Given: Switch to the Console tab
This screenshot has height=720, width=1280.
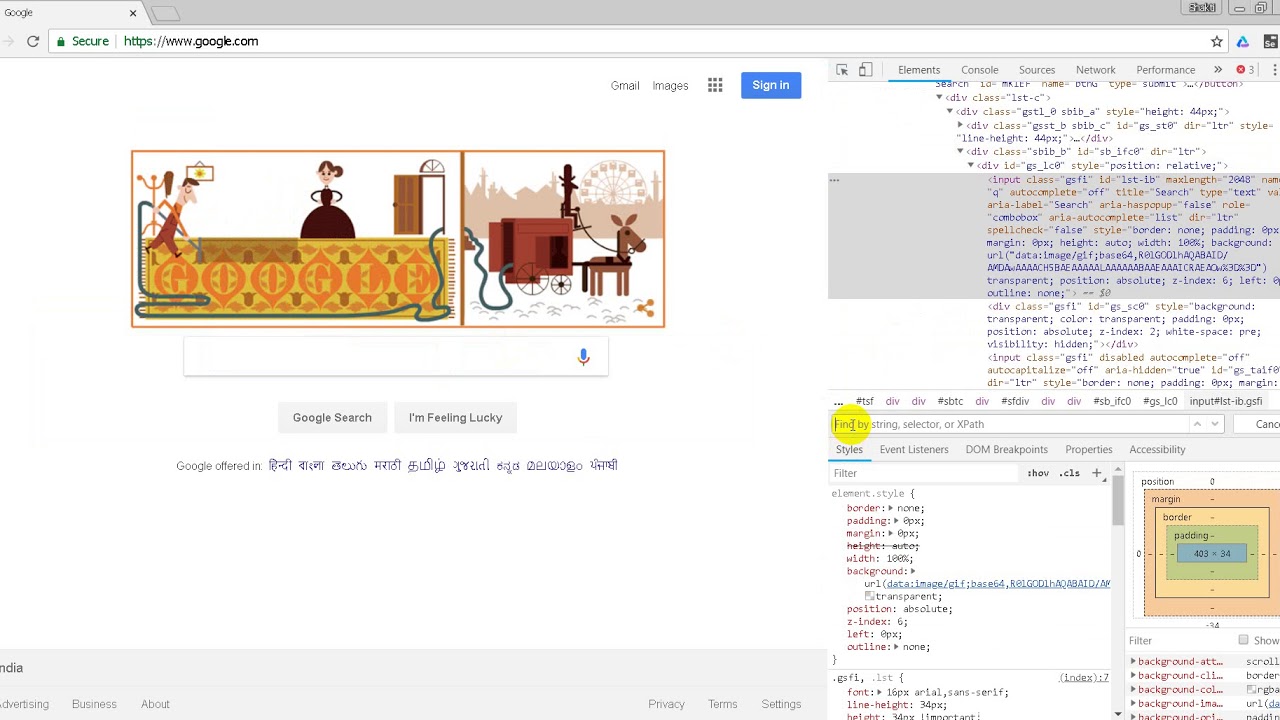Looking at the screenshot, I should pos(980,70).
